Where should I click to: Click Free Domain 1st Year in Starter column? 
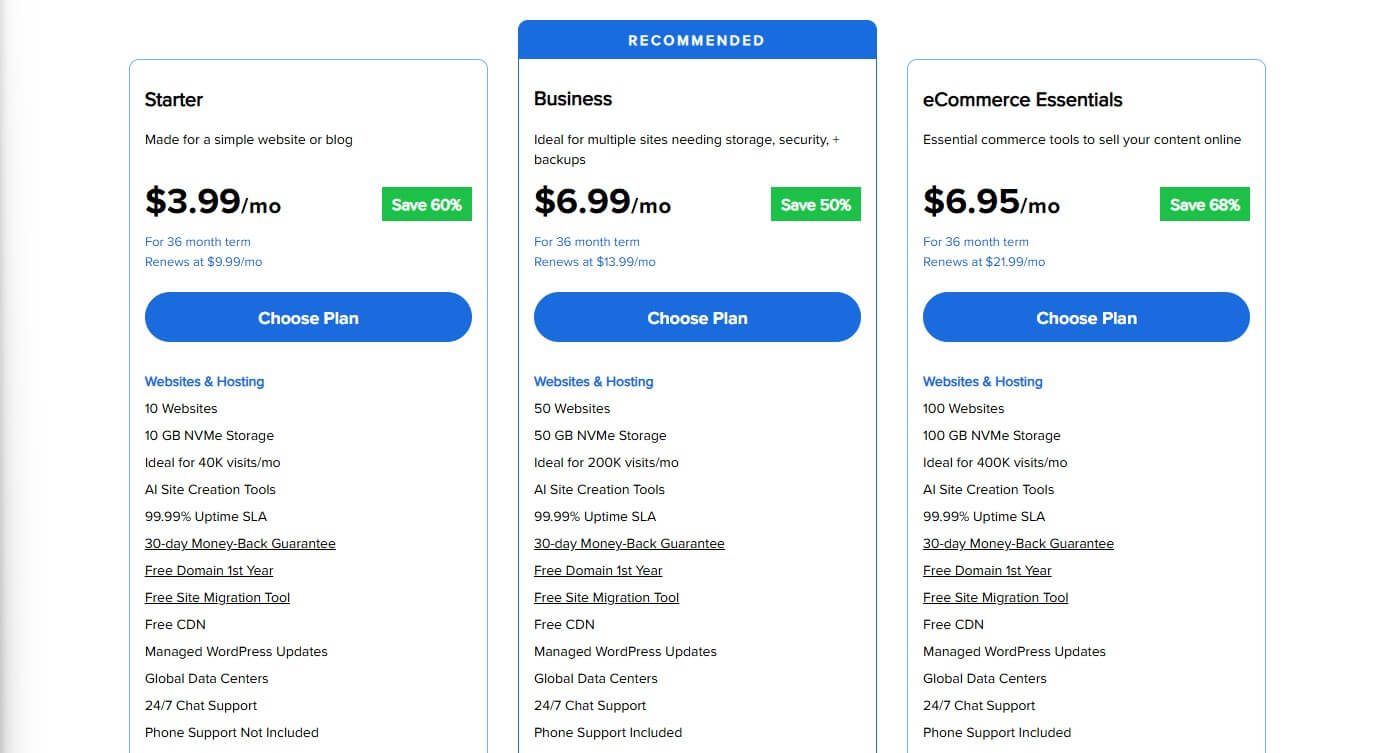[209, 570]
